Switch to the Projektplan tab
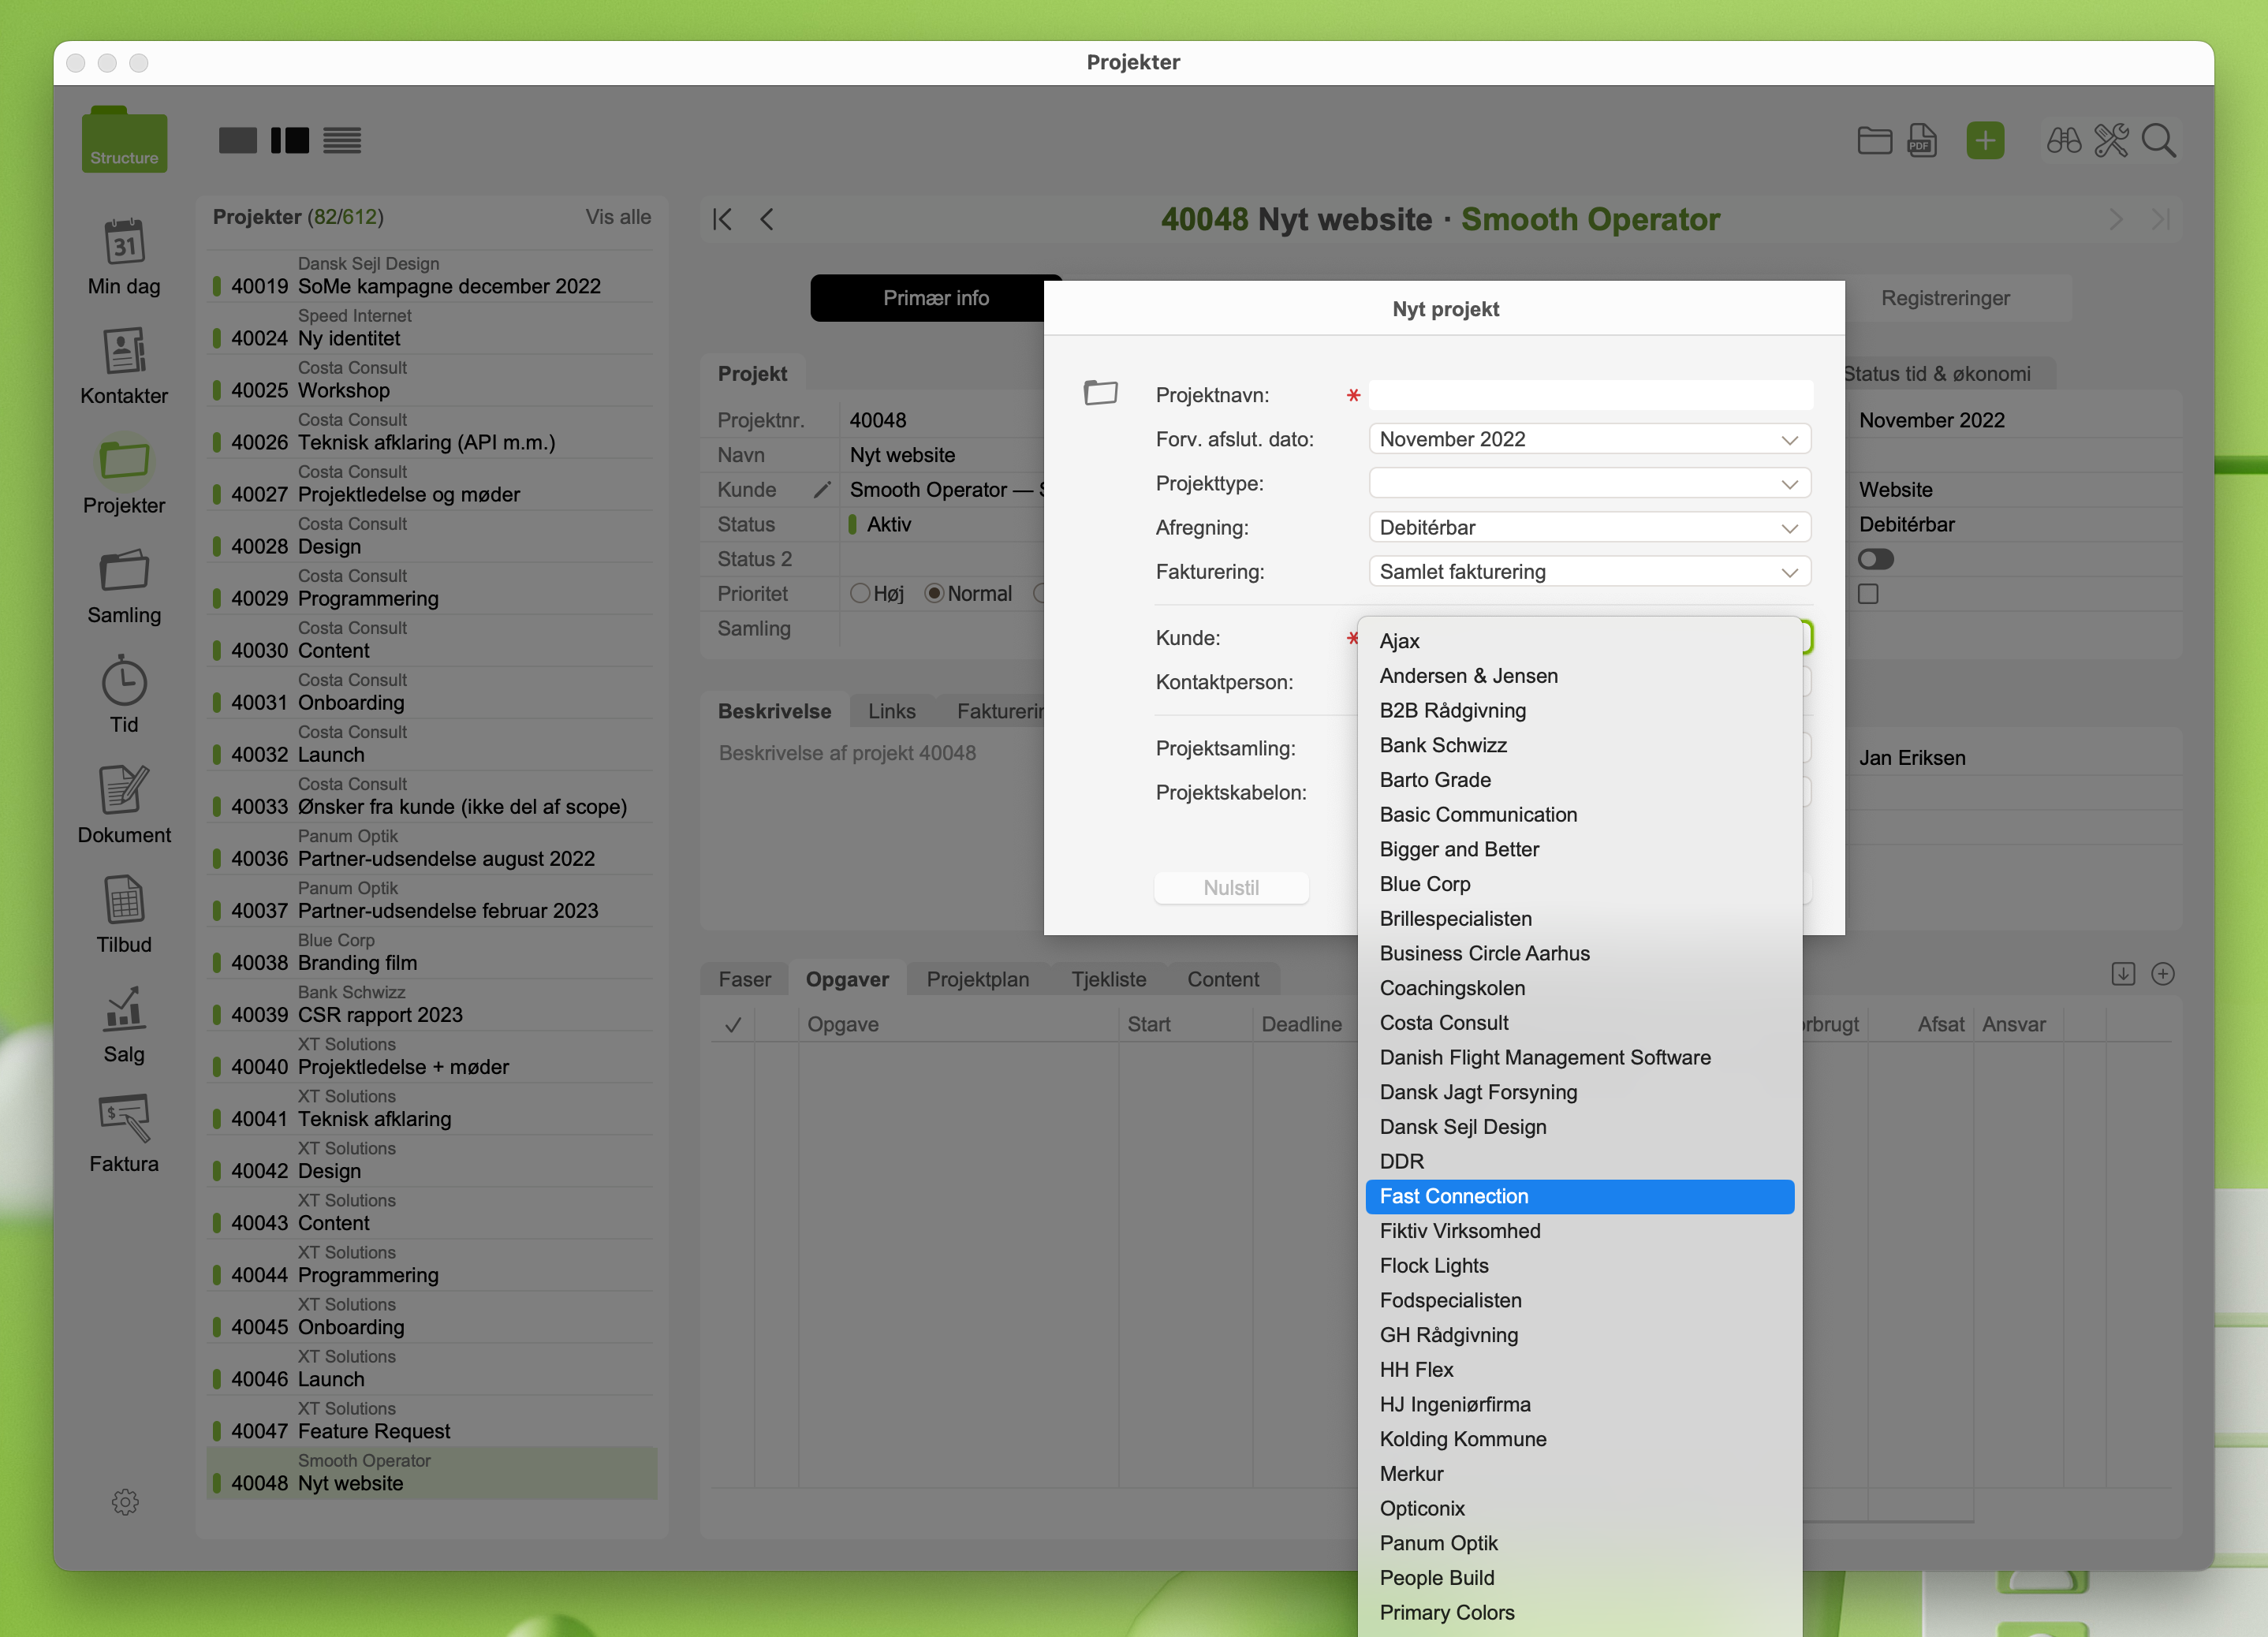Image resolution: width=2268 pixels, height=1637 pixels. [977, 979]
